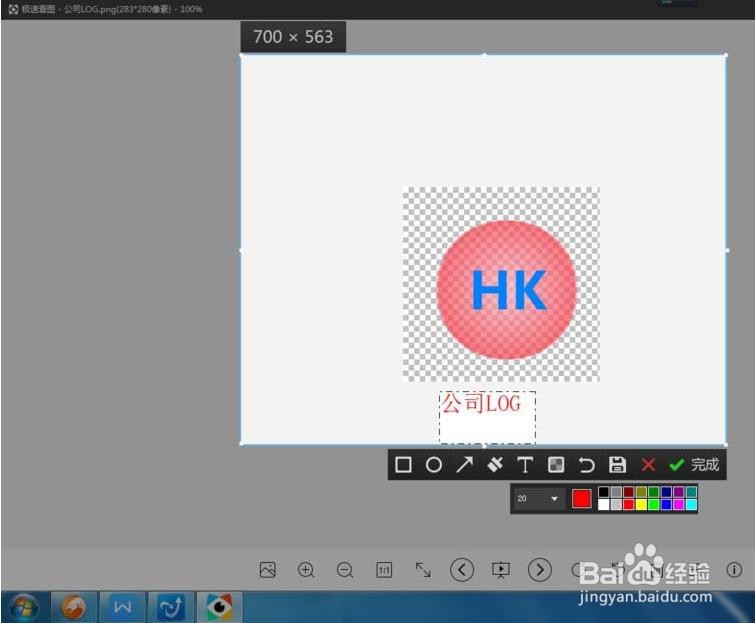Select the arrow drawing tool
Image resolution: width=755 pixels, height=623 pixels.
(465, 465)
